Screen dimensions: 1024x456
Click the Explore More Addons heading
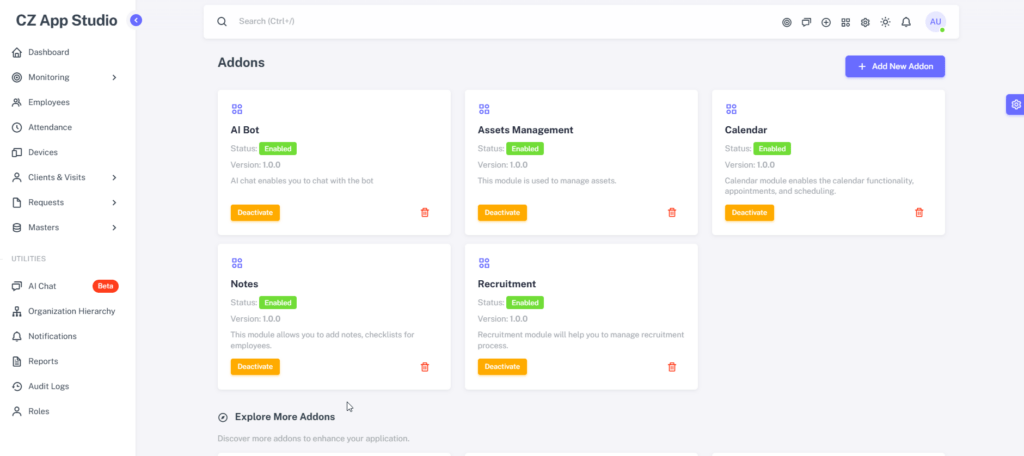(285, 417)
